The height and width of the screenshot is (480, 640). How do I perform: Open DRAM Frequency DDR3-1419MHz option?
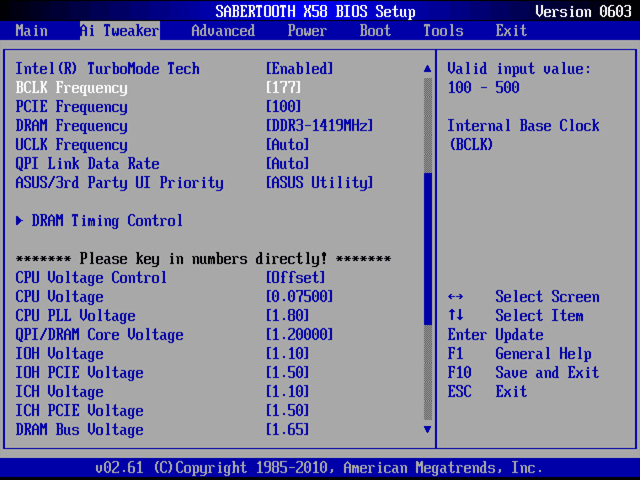pyautogui.click(x=320, y=126)
